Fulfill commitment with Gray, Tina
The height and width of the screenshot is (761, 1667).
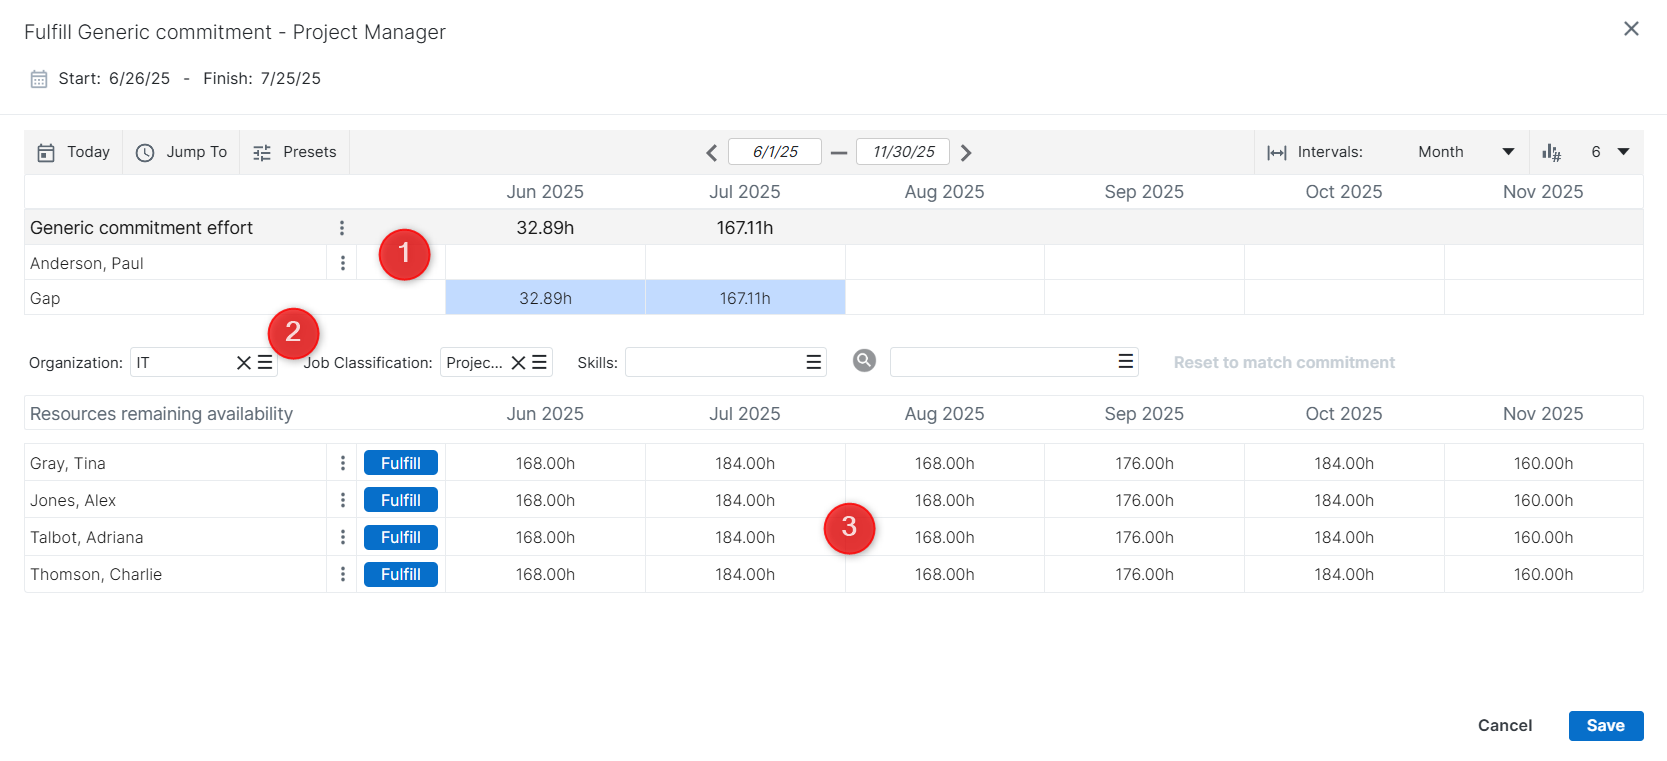point(400,463)
